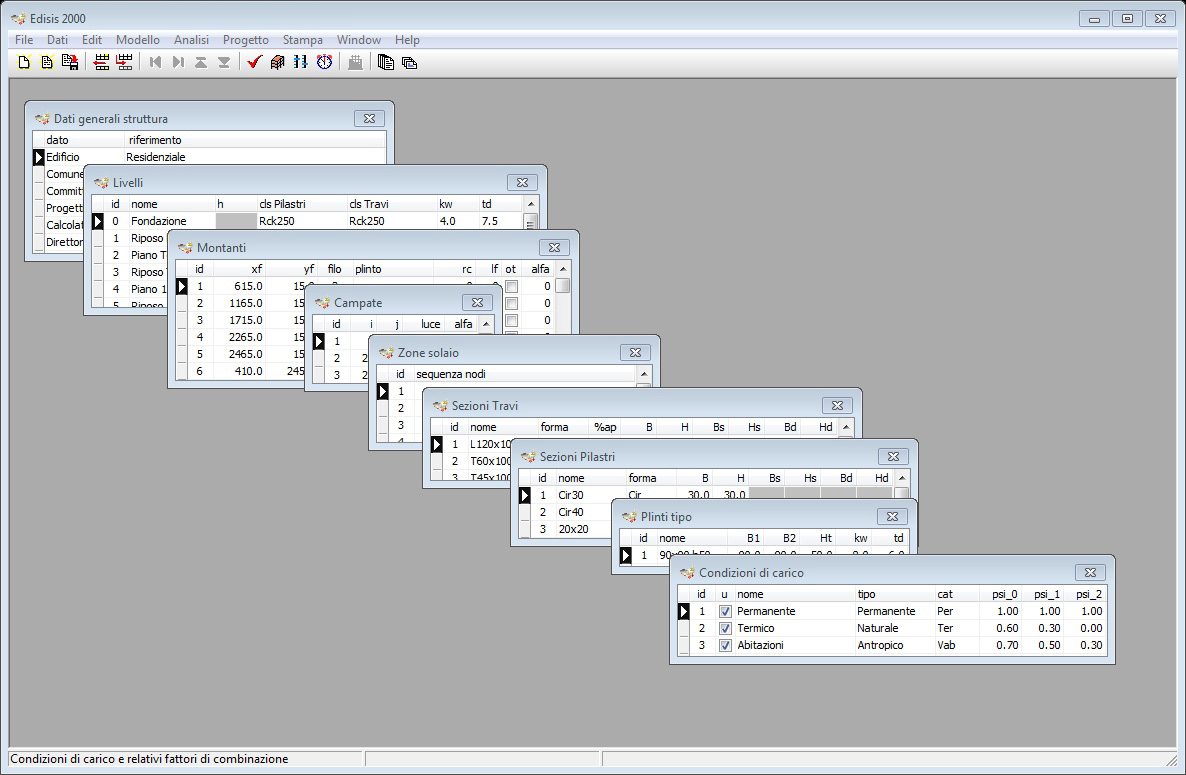Open the Dati menu
Viewport: 1186px width, 775px height.
coord(57,40)
